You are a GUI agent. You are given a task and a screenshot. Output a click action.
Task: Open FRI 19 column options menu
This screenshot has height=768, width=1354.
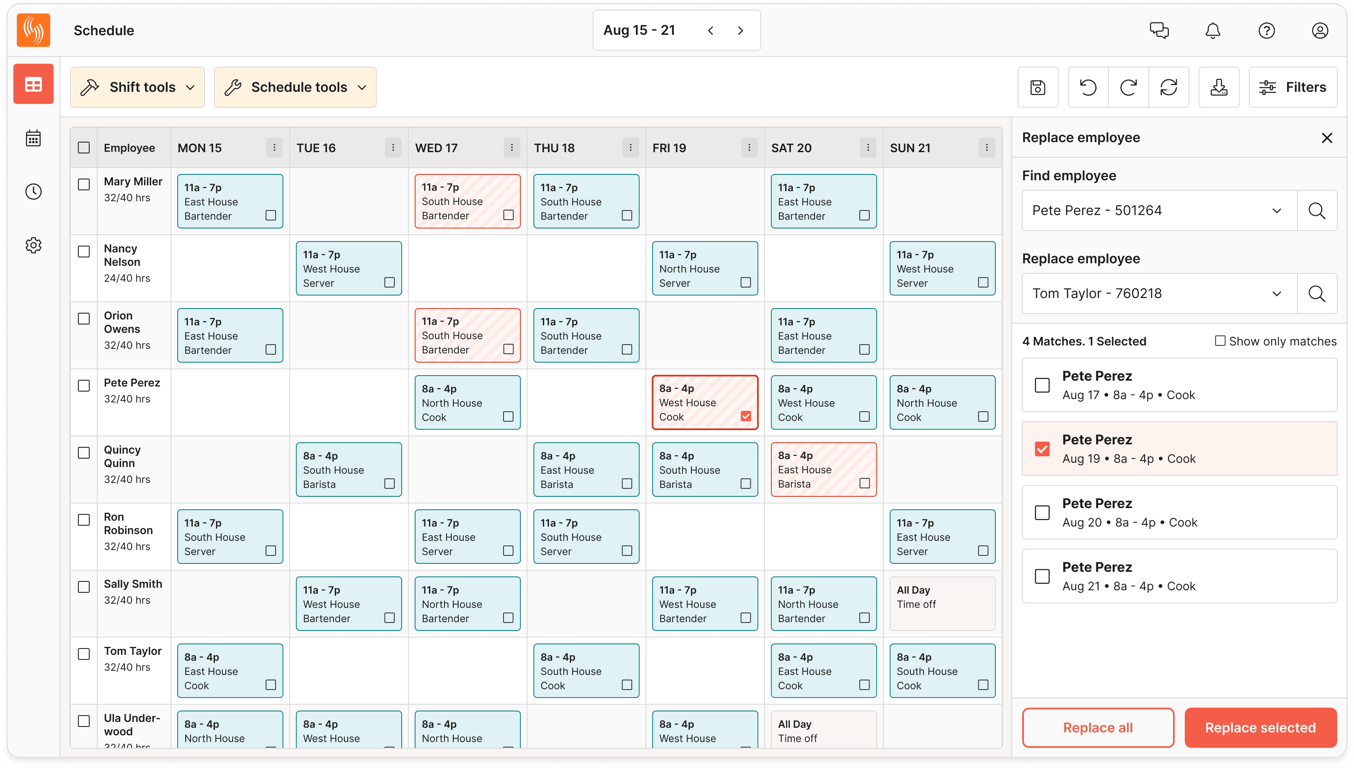[749, 148]
